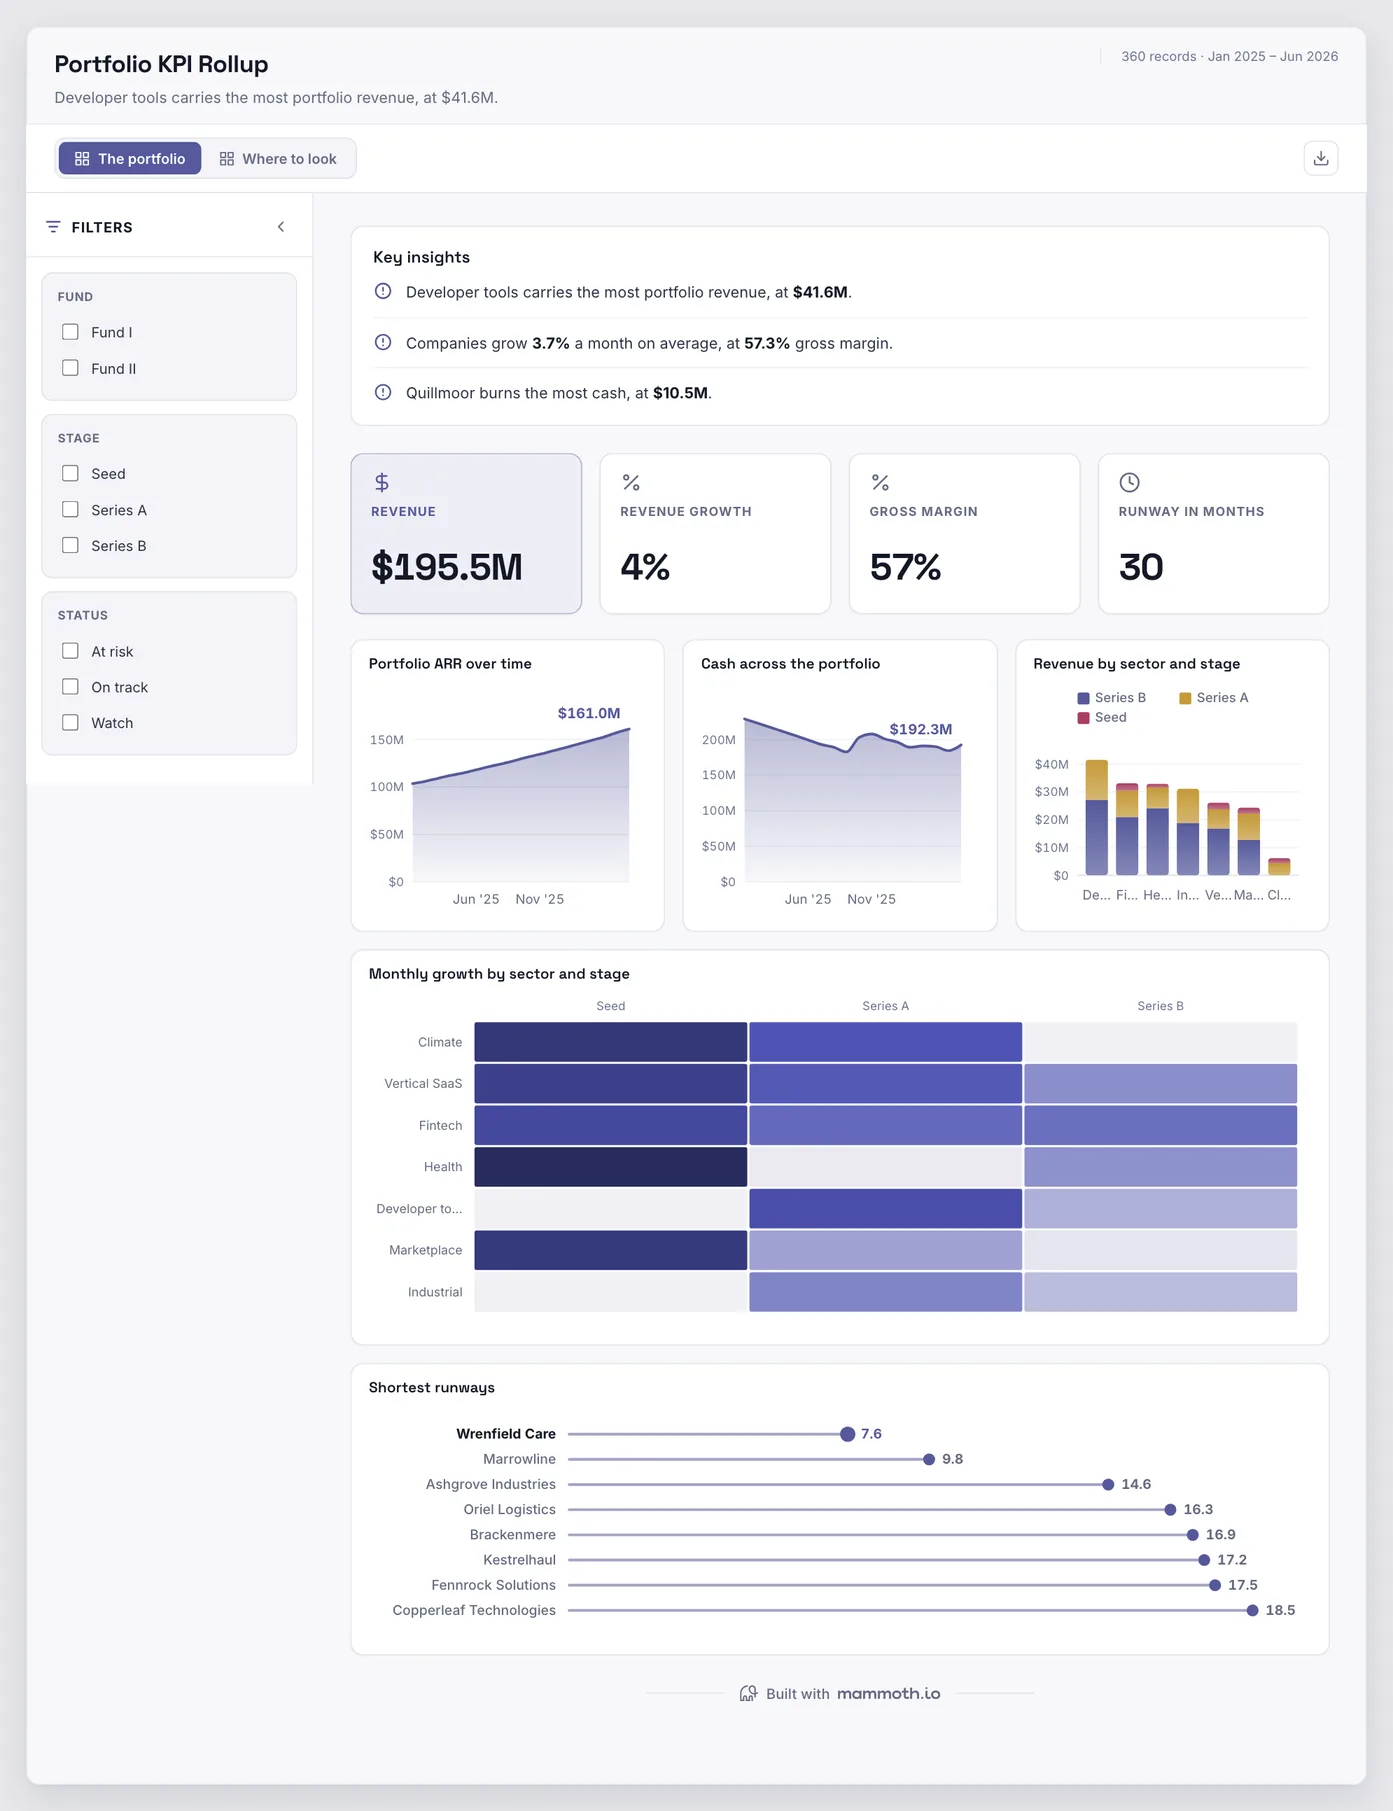Click the Industrial Series A heatmap cell
This screenshot has width=1393, height=1811.
[x=885, y=1292]
